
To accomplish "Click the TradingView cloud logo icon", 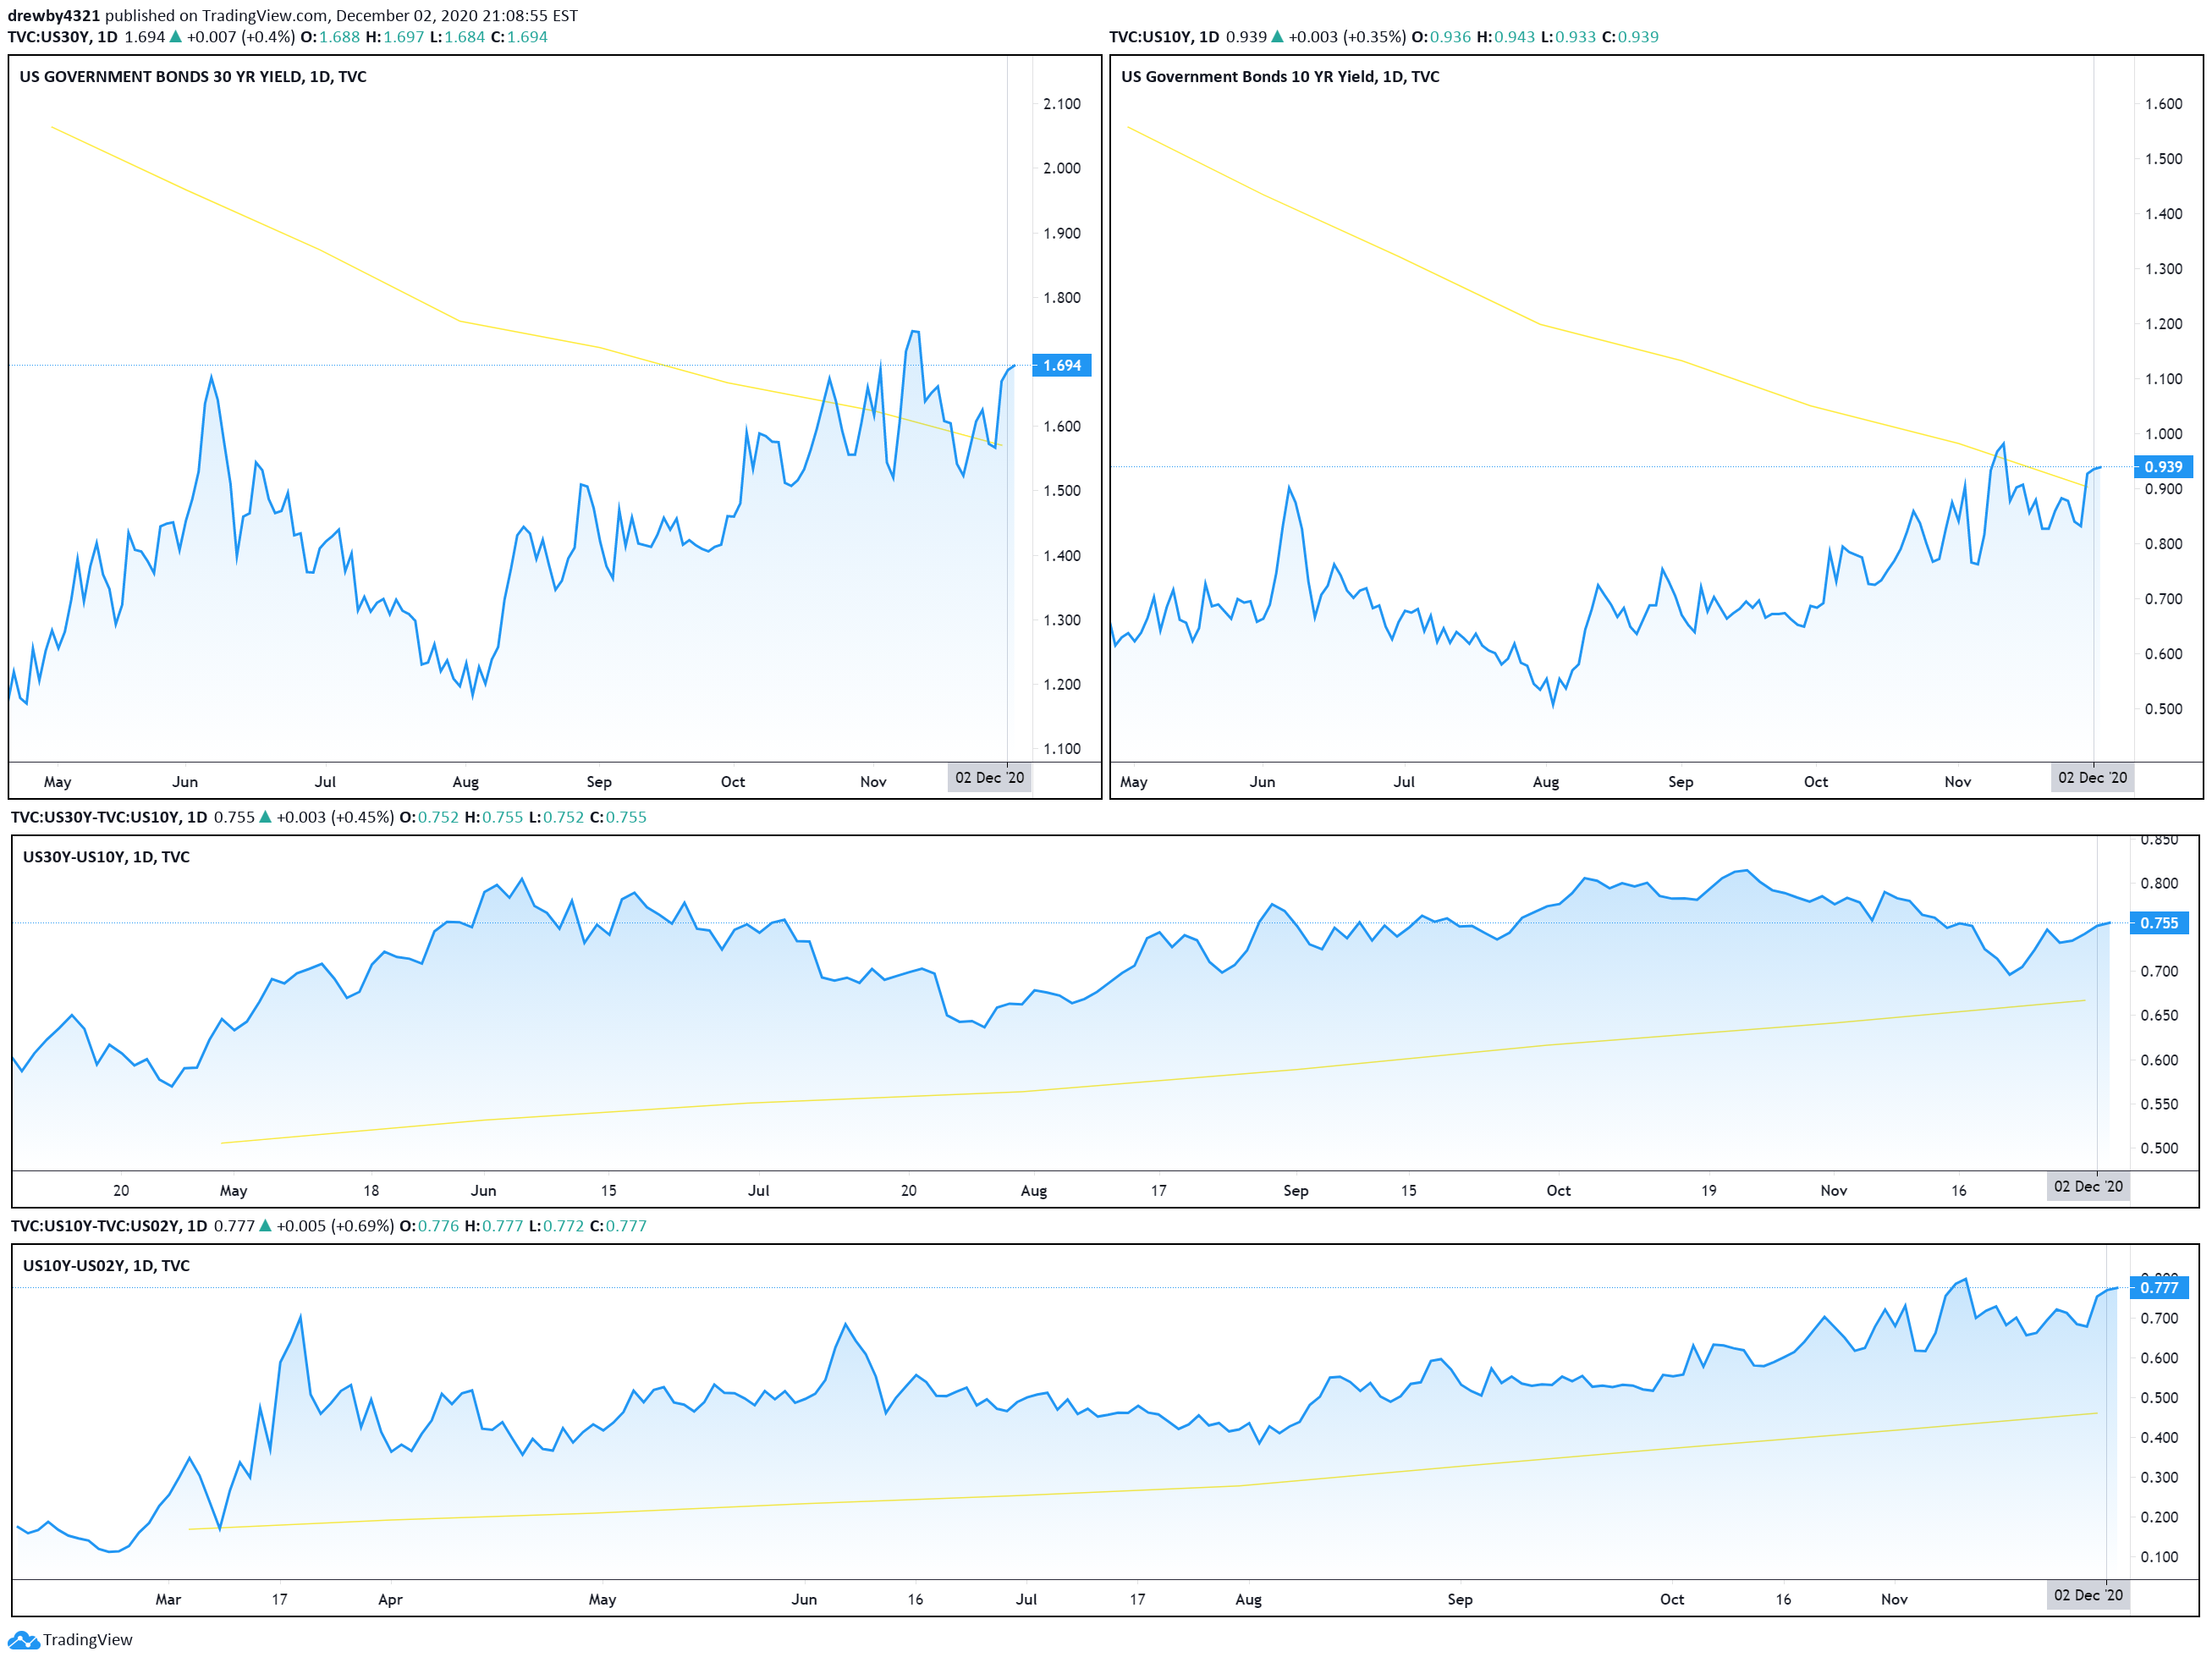I will click(x=23, y=1640).
